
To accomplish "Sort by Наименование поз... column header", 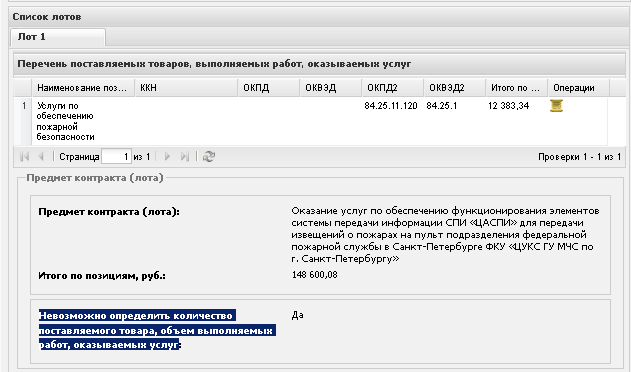I will click(x=83, y=88).
